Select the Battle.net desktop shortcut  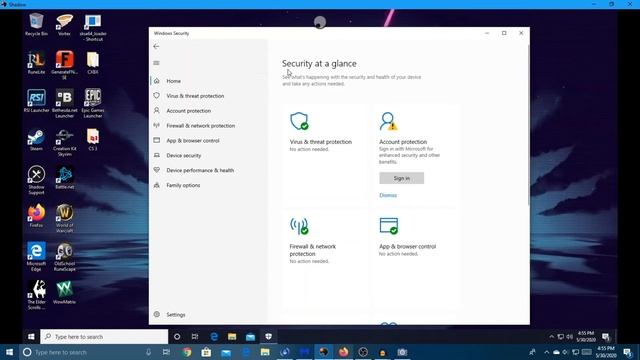tap(64, 178)
